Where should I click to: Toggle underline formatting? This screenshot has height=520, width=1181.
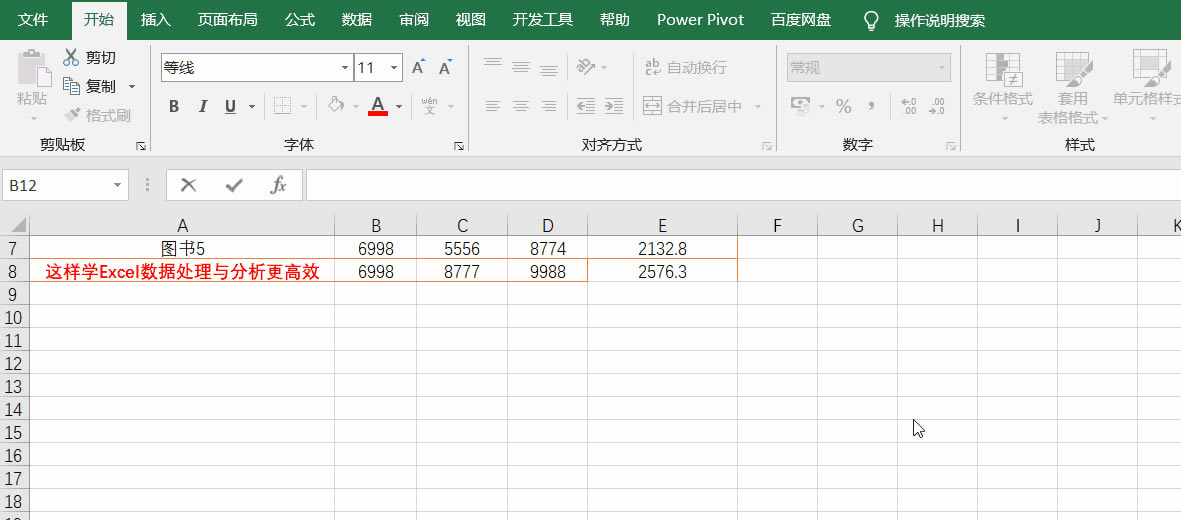pyautogui.click(x=230, y=106)
